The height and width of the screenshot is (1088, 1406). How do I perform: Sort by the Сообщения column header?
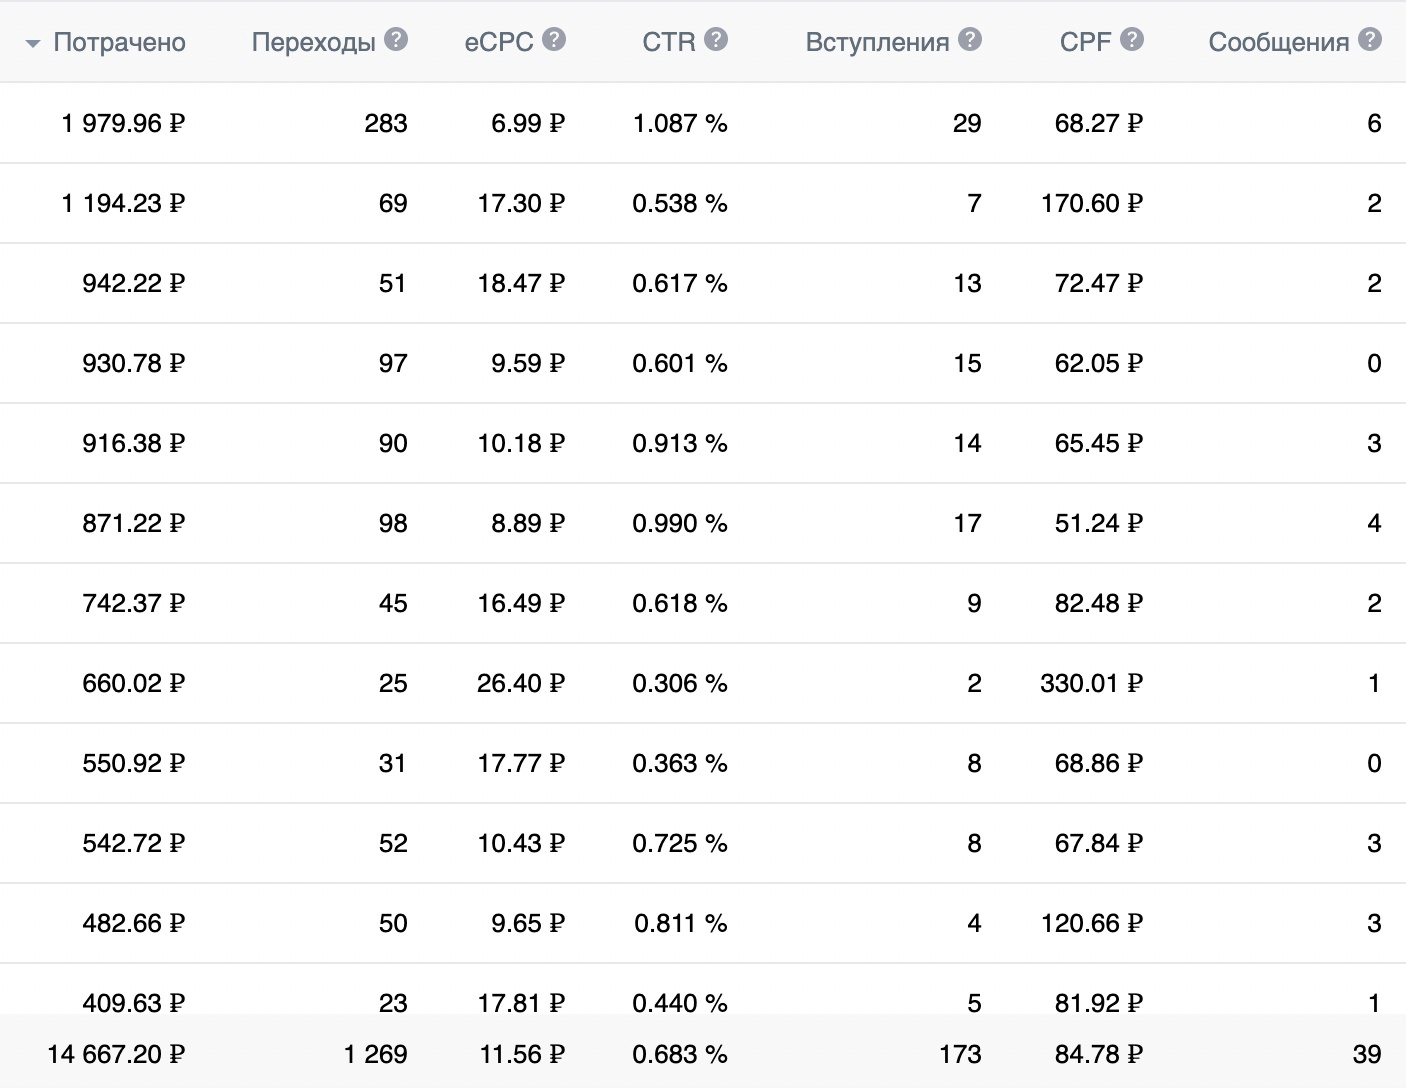[1279, 42]
